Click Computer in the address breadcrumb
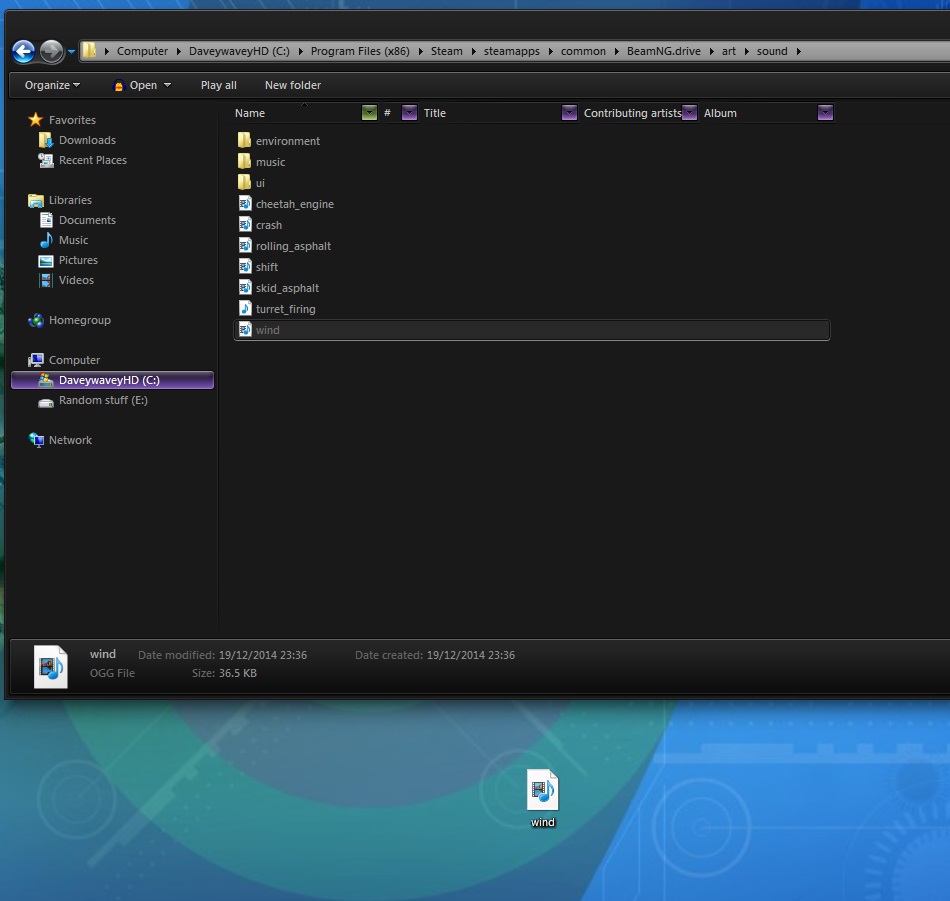This screenshot has height=901, width=950. [142, 51]
